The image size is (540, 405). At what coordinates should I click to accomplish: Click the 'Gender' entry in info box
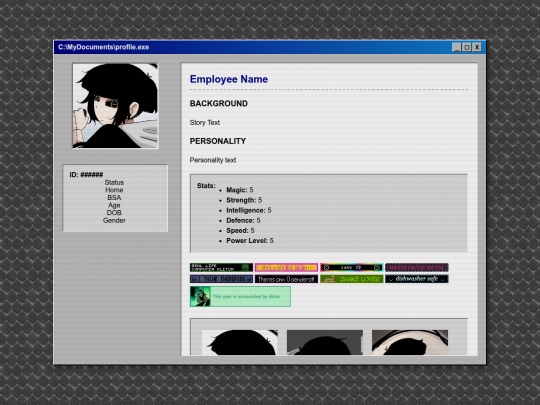coord(114,220)
